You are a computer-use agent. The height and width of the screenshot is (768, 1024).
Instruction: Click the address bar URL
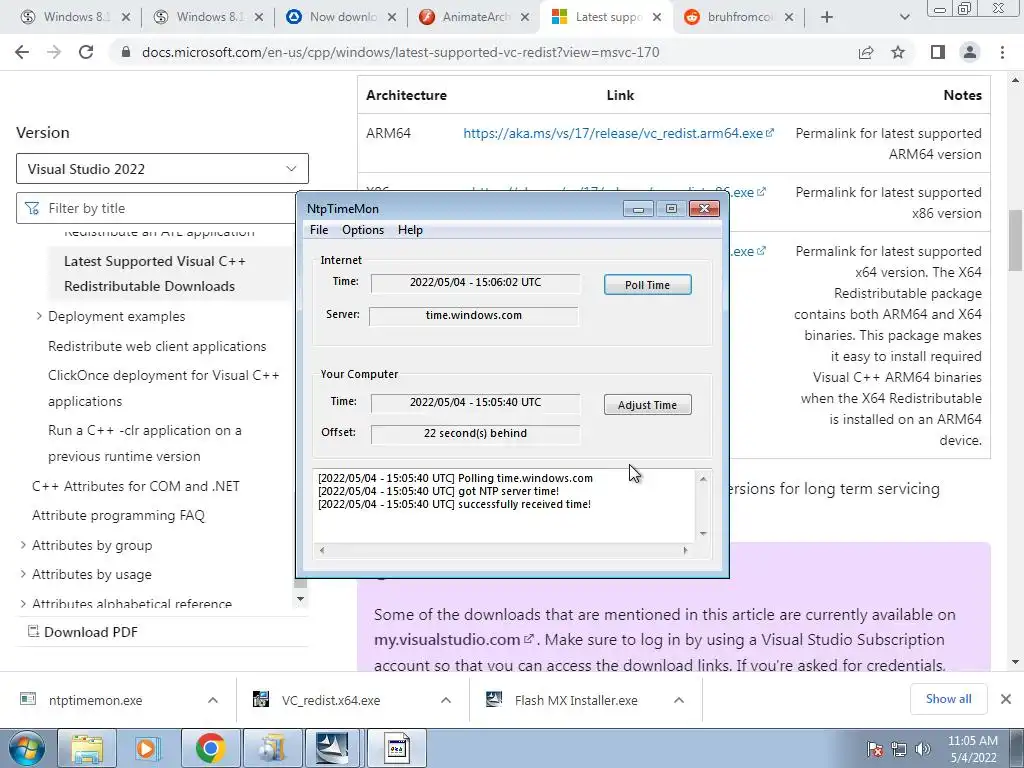click(x=400, y=52)
